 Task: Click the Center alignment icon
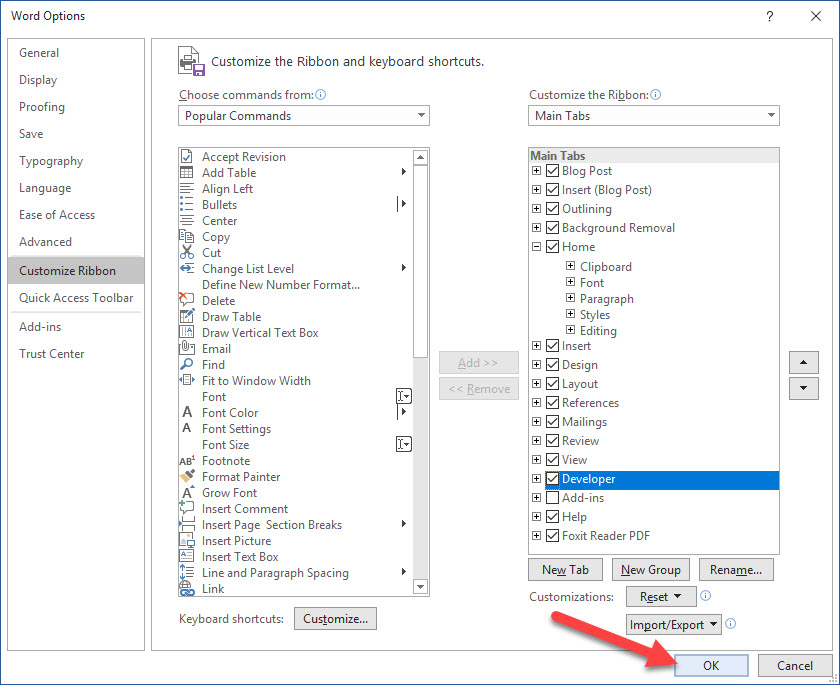pyautogui.click(x=186, y=221)
